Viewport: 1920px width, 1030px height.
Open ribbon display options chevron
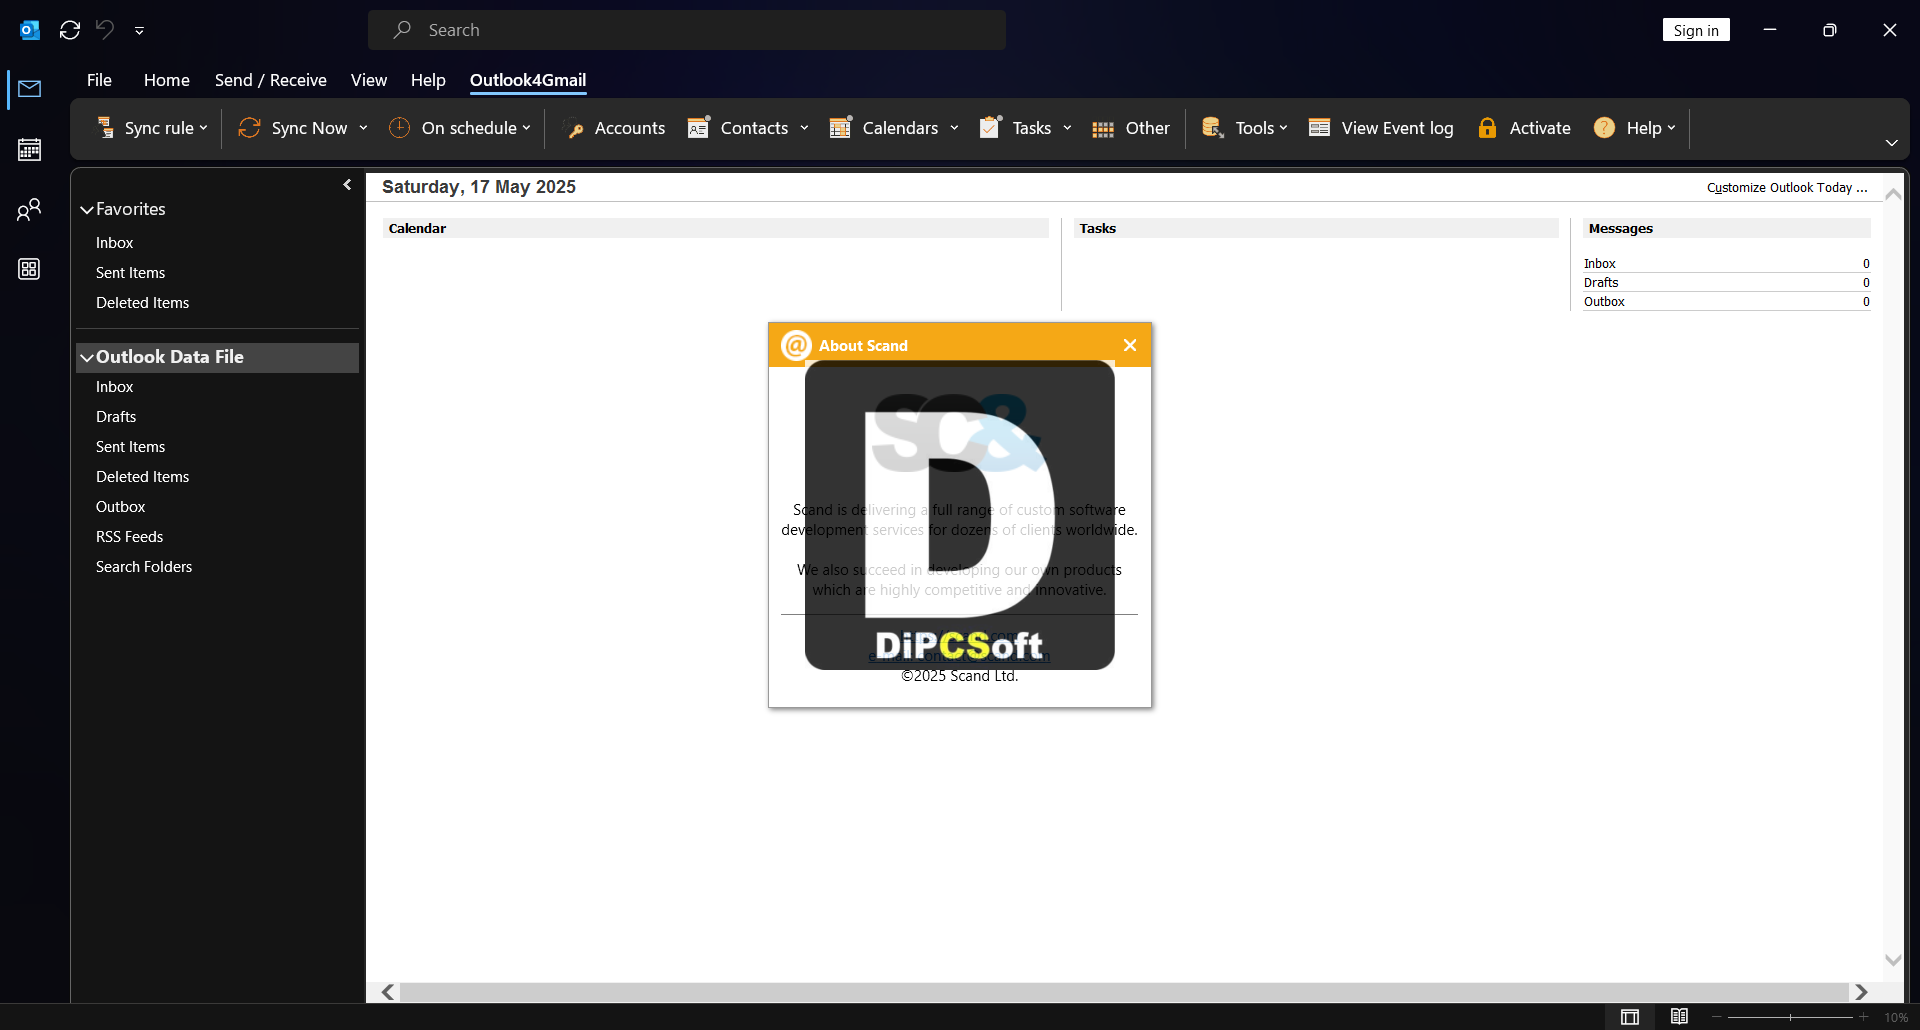(x=1891, y=143)
